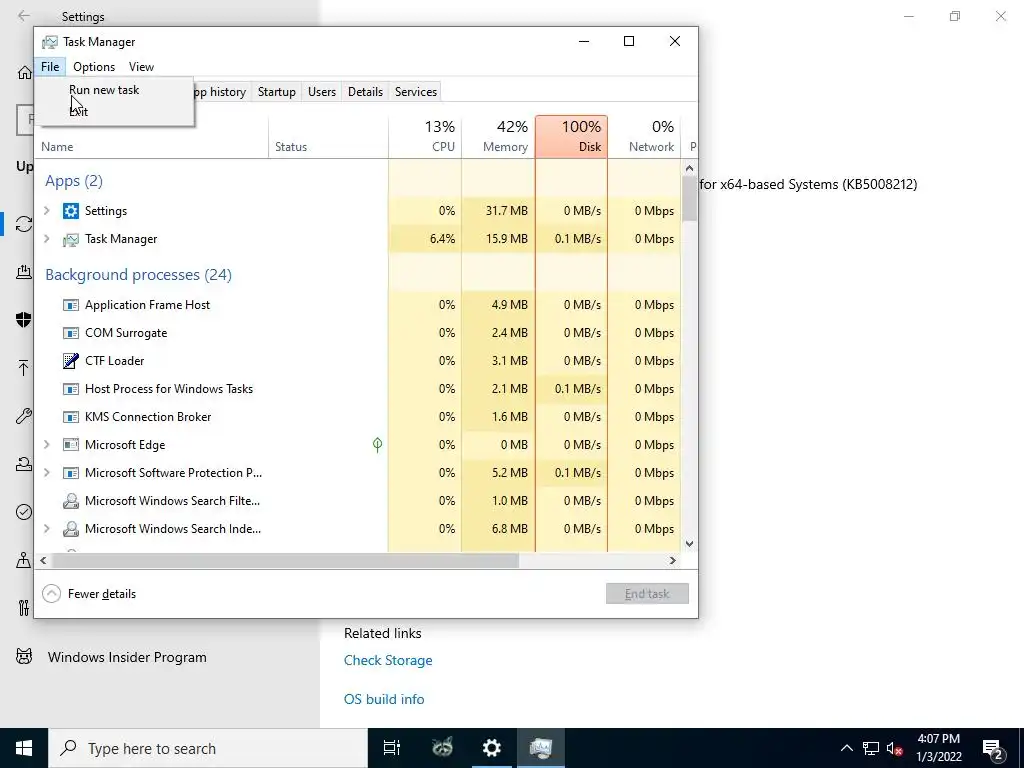Click the Microsoft Windows Search Filter icon
The image size is (1024, 768).
pos(71,501)
